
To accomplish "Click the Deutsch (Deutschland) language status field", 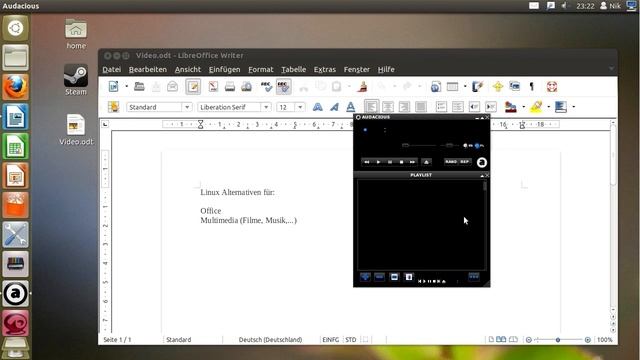I will tap(270, 340).
